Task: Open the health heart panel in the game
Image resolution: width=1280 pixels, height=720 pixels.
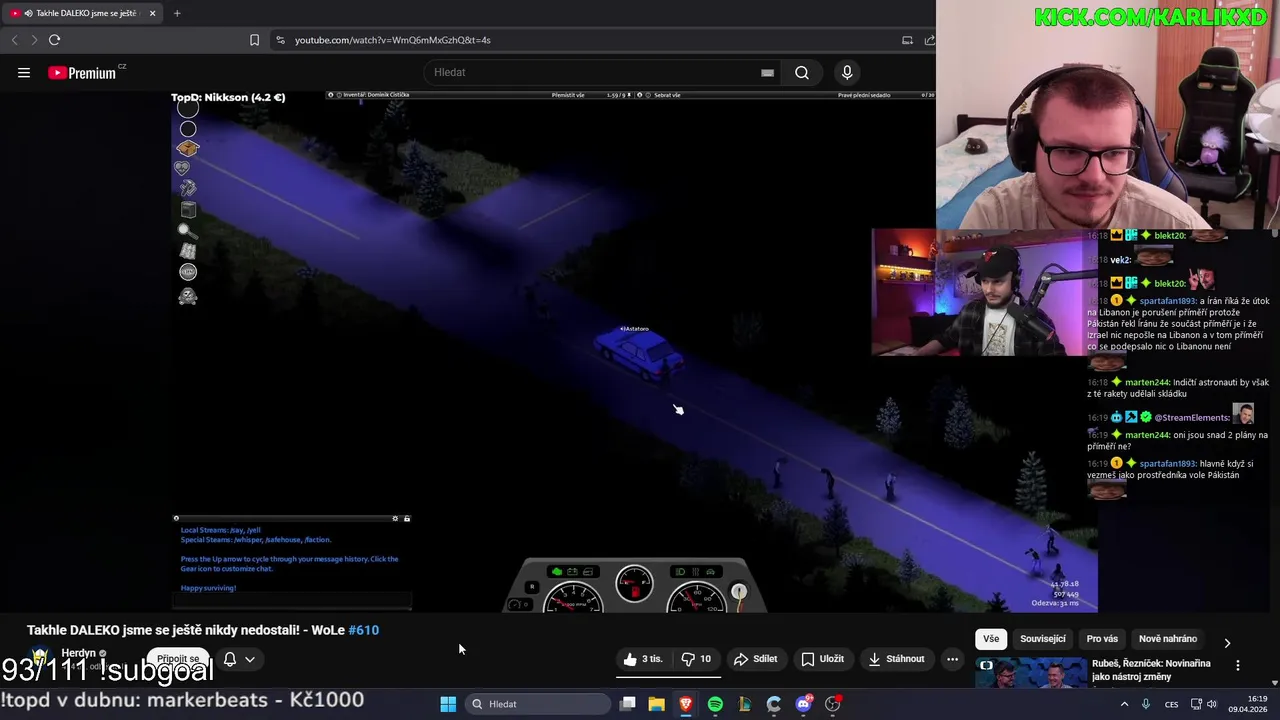Action: pyautogui.click(x=182, y=168)
